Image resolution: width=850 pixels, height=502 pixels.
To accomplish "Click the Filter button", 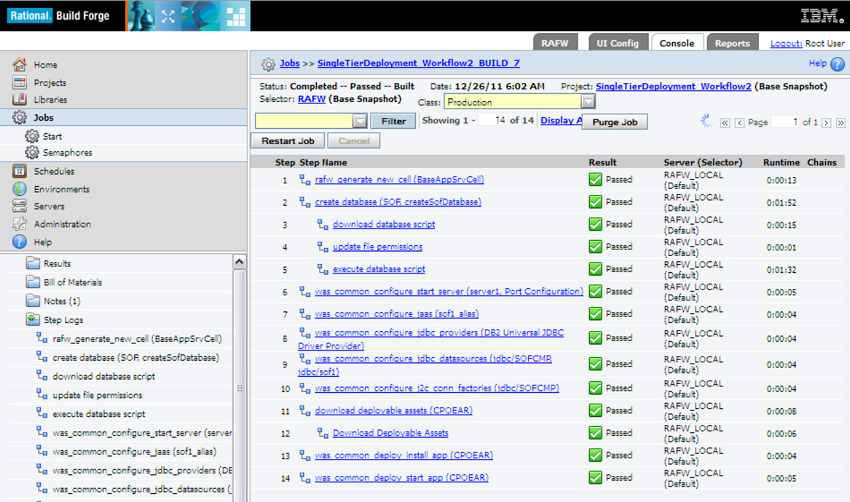I will pyautogui.click(x=393, y=121).
